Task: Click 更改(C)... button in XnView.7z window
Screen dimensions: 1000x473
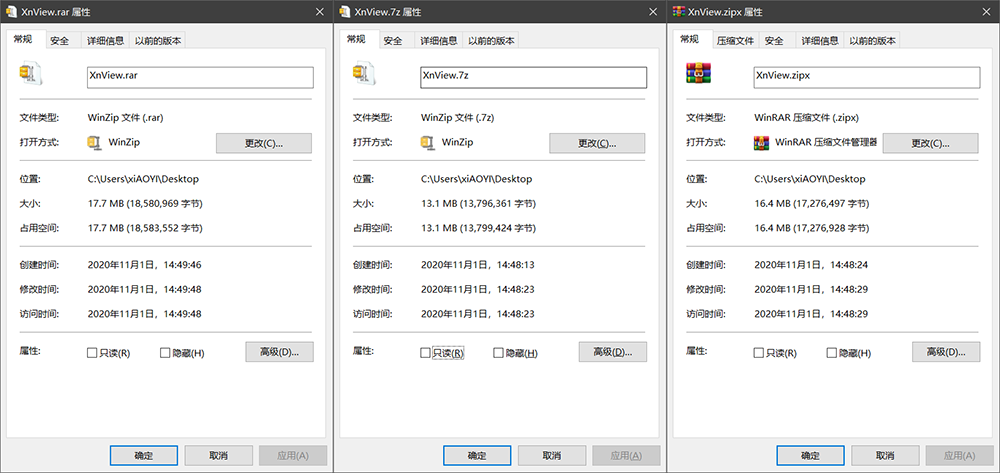Action: pos(598,143)
